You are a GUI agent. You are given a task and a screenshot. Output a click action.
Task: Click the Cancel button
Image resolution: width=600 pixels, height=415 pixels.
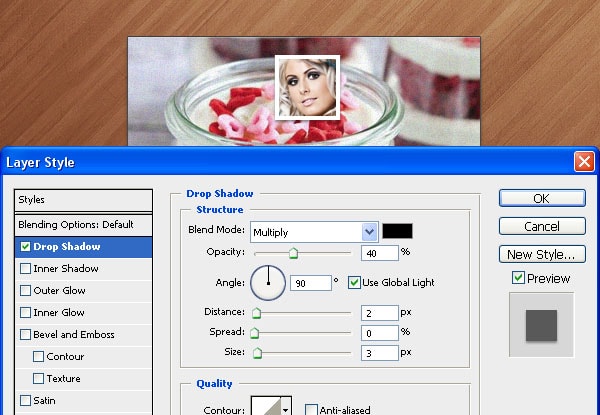click(x=542, y=226)
